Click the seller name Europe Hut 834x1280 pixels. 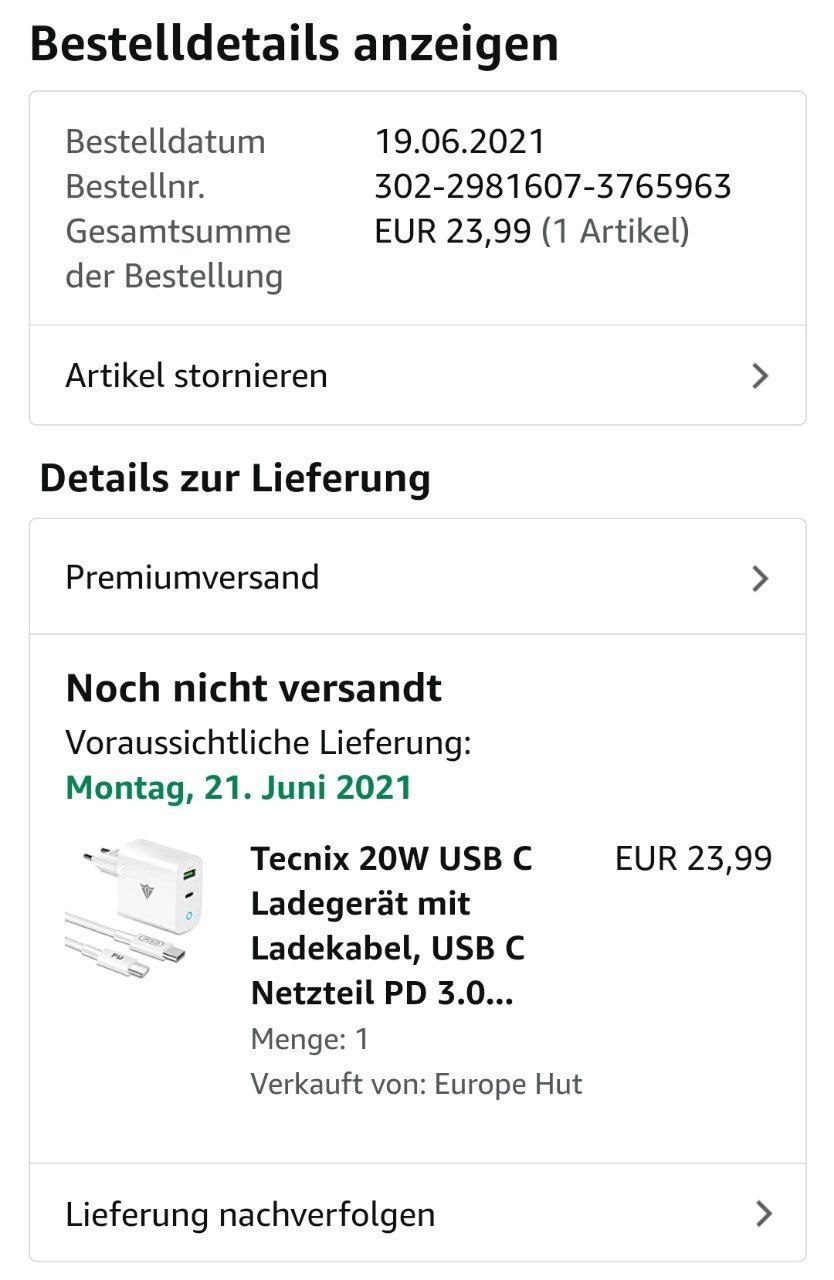tap(508, 1084)
